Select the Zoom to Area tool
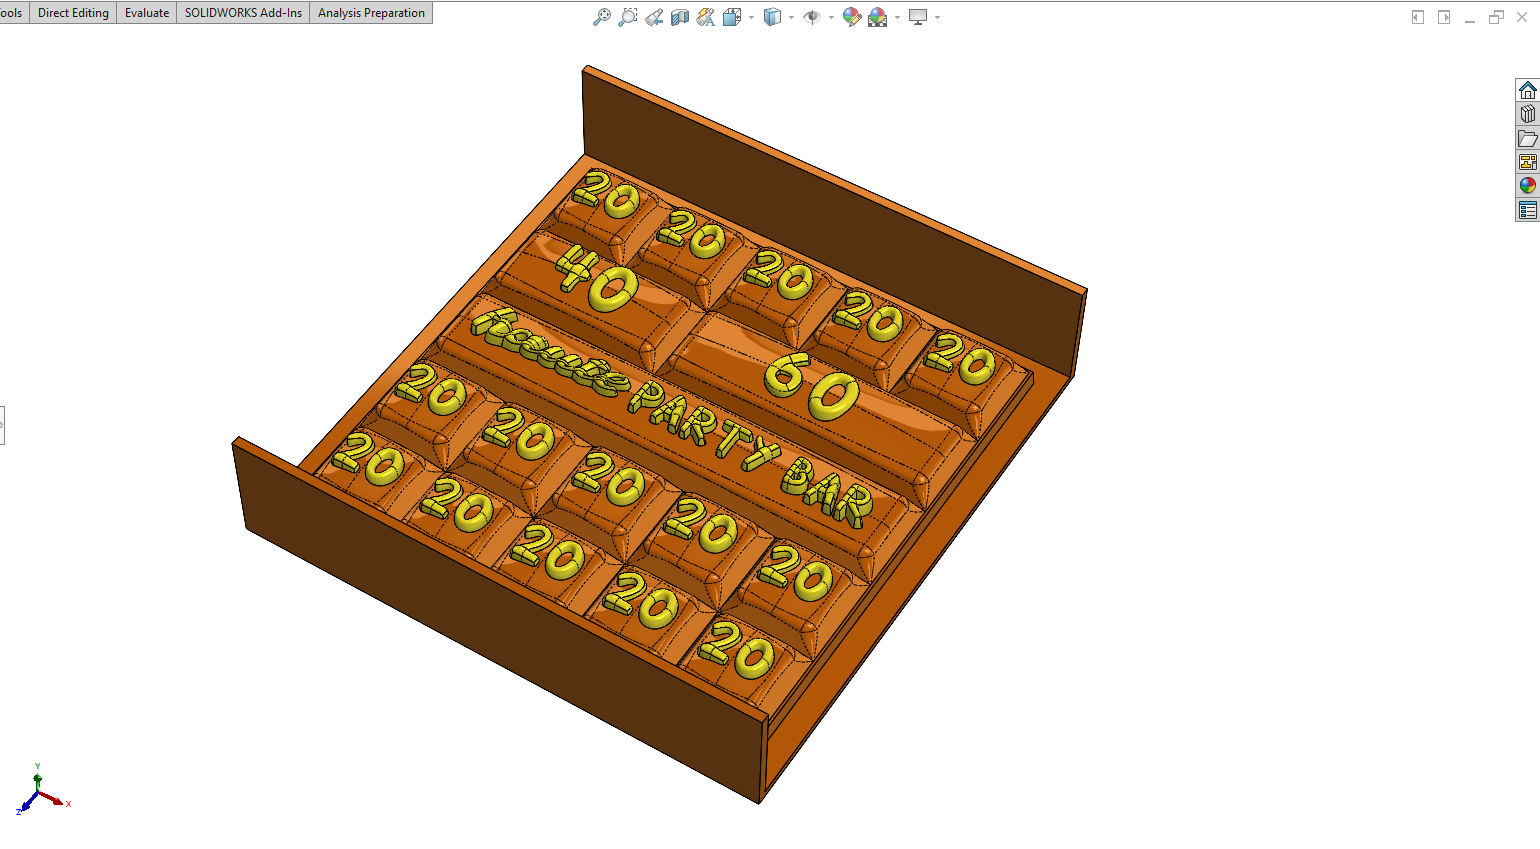The image size is (1540, 849). click(627, 17)
